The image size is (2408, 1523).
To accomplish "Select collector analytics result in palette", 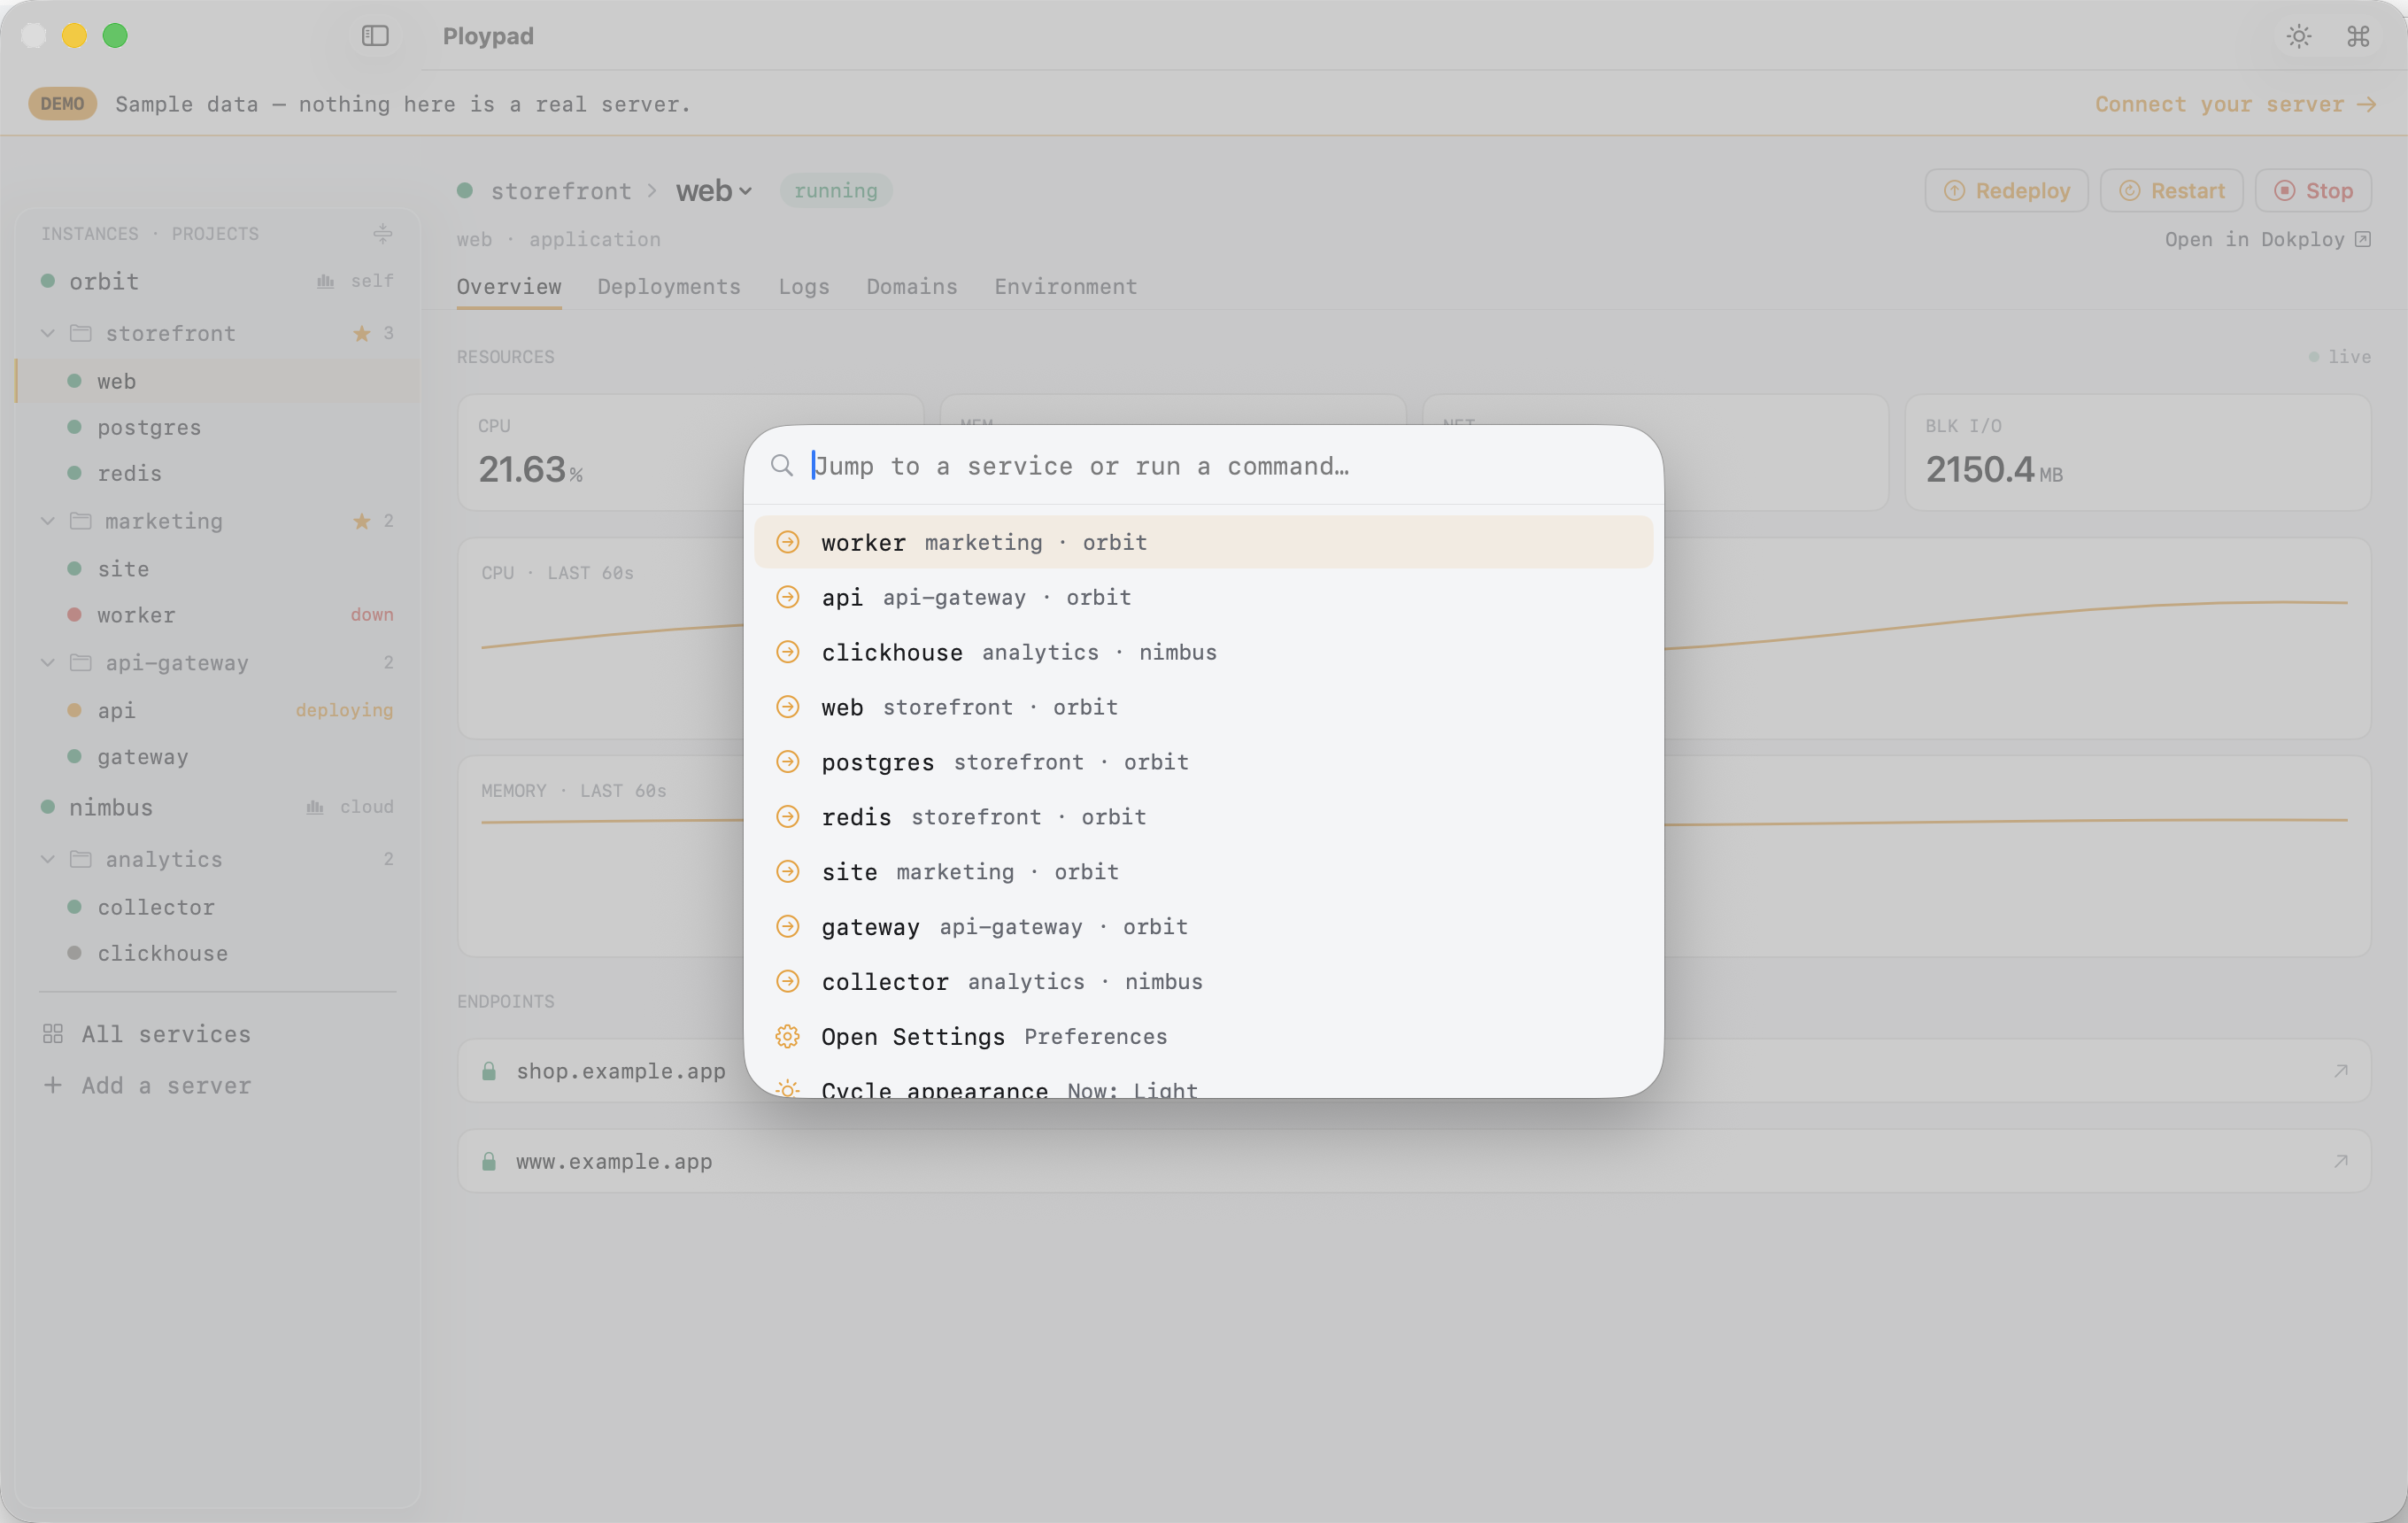I will tap(1203, 982).
